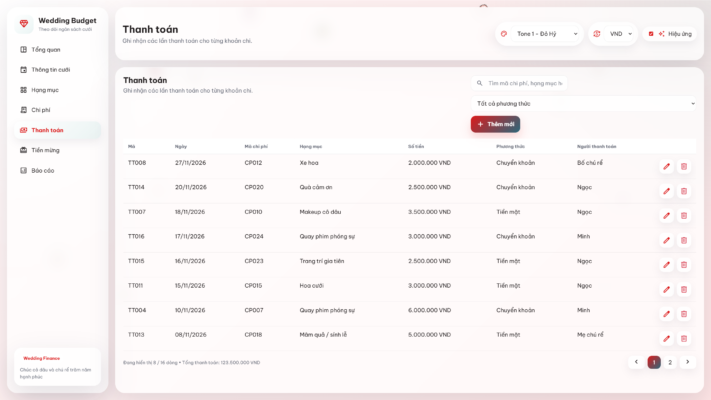Delete payment TT011 with the trash icon
The height and width of the screenshot is (400, 711).
(684, 289)
